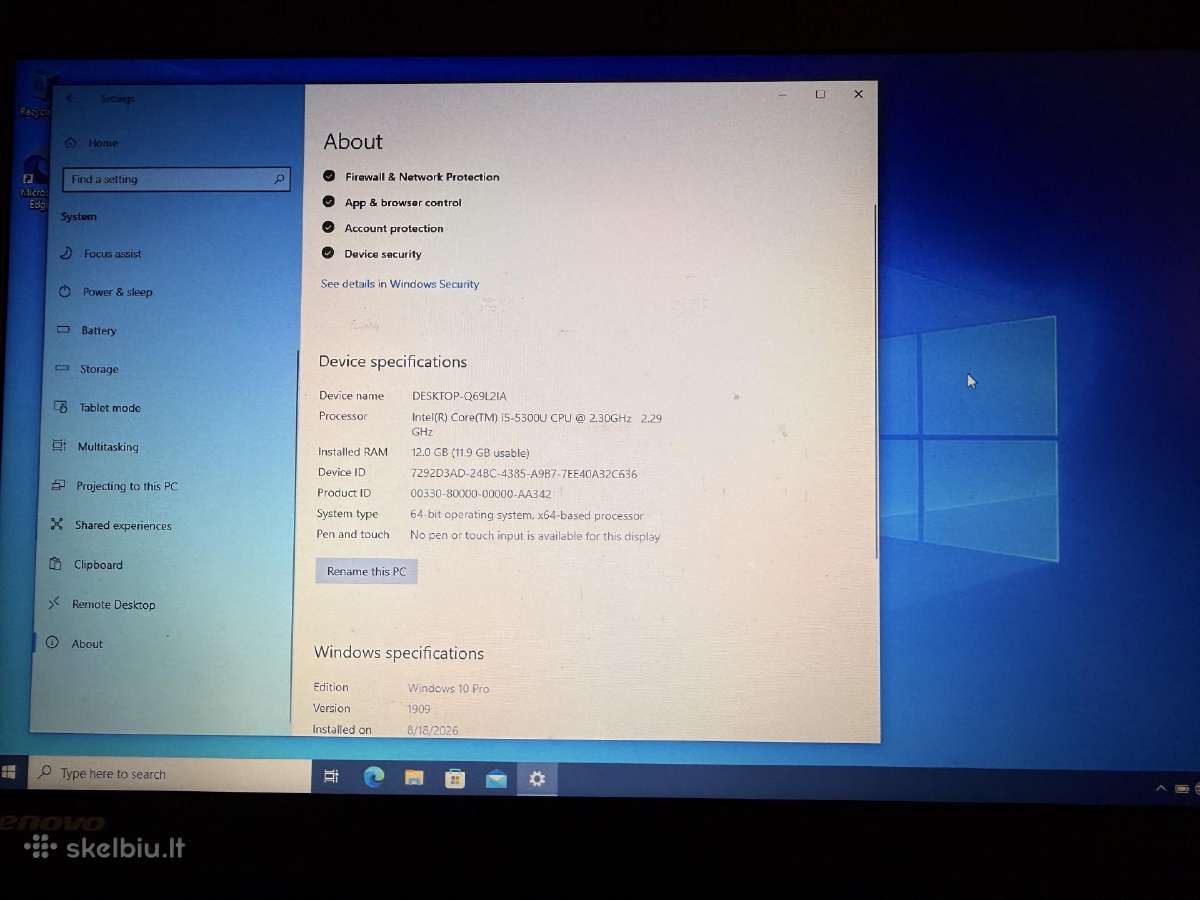1200x900 pixels.
Task: Click the About info icon in sidebar
Action: 52,643
